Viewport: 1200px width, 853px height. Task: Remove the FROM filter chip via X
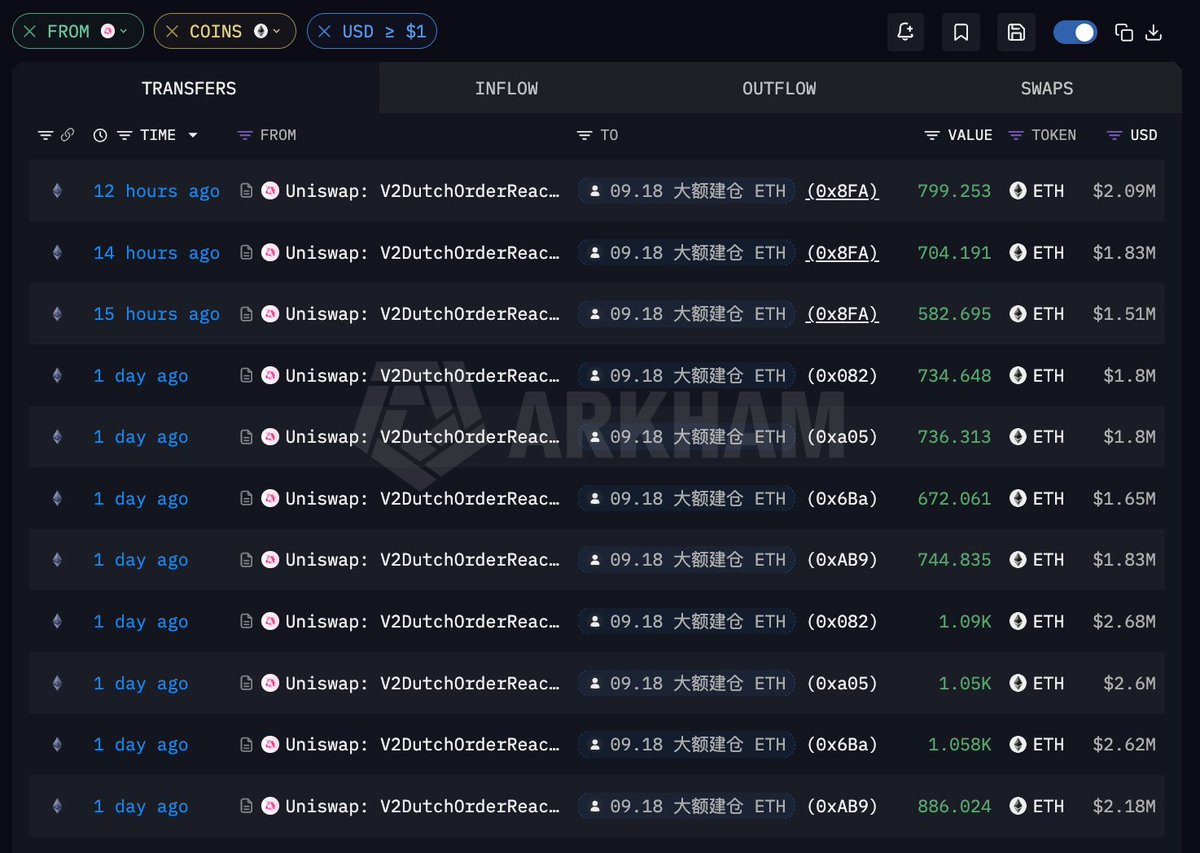tap(30, 32)
